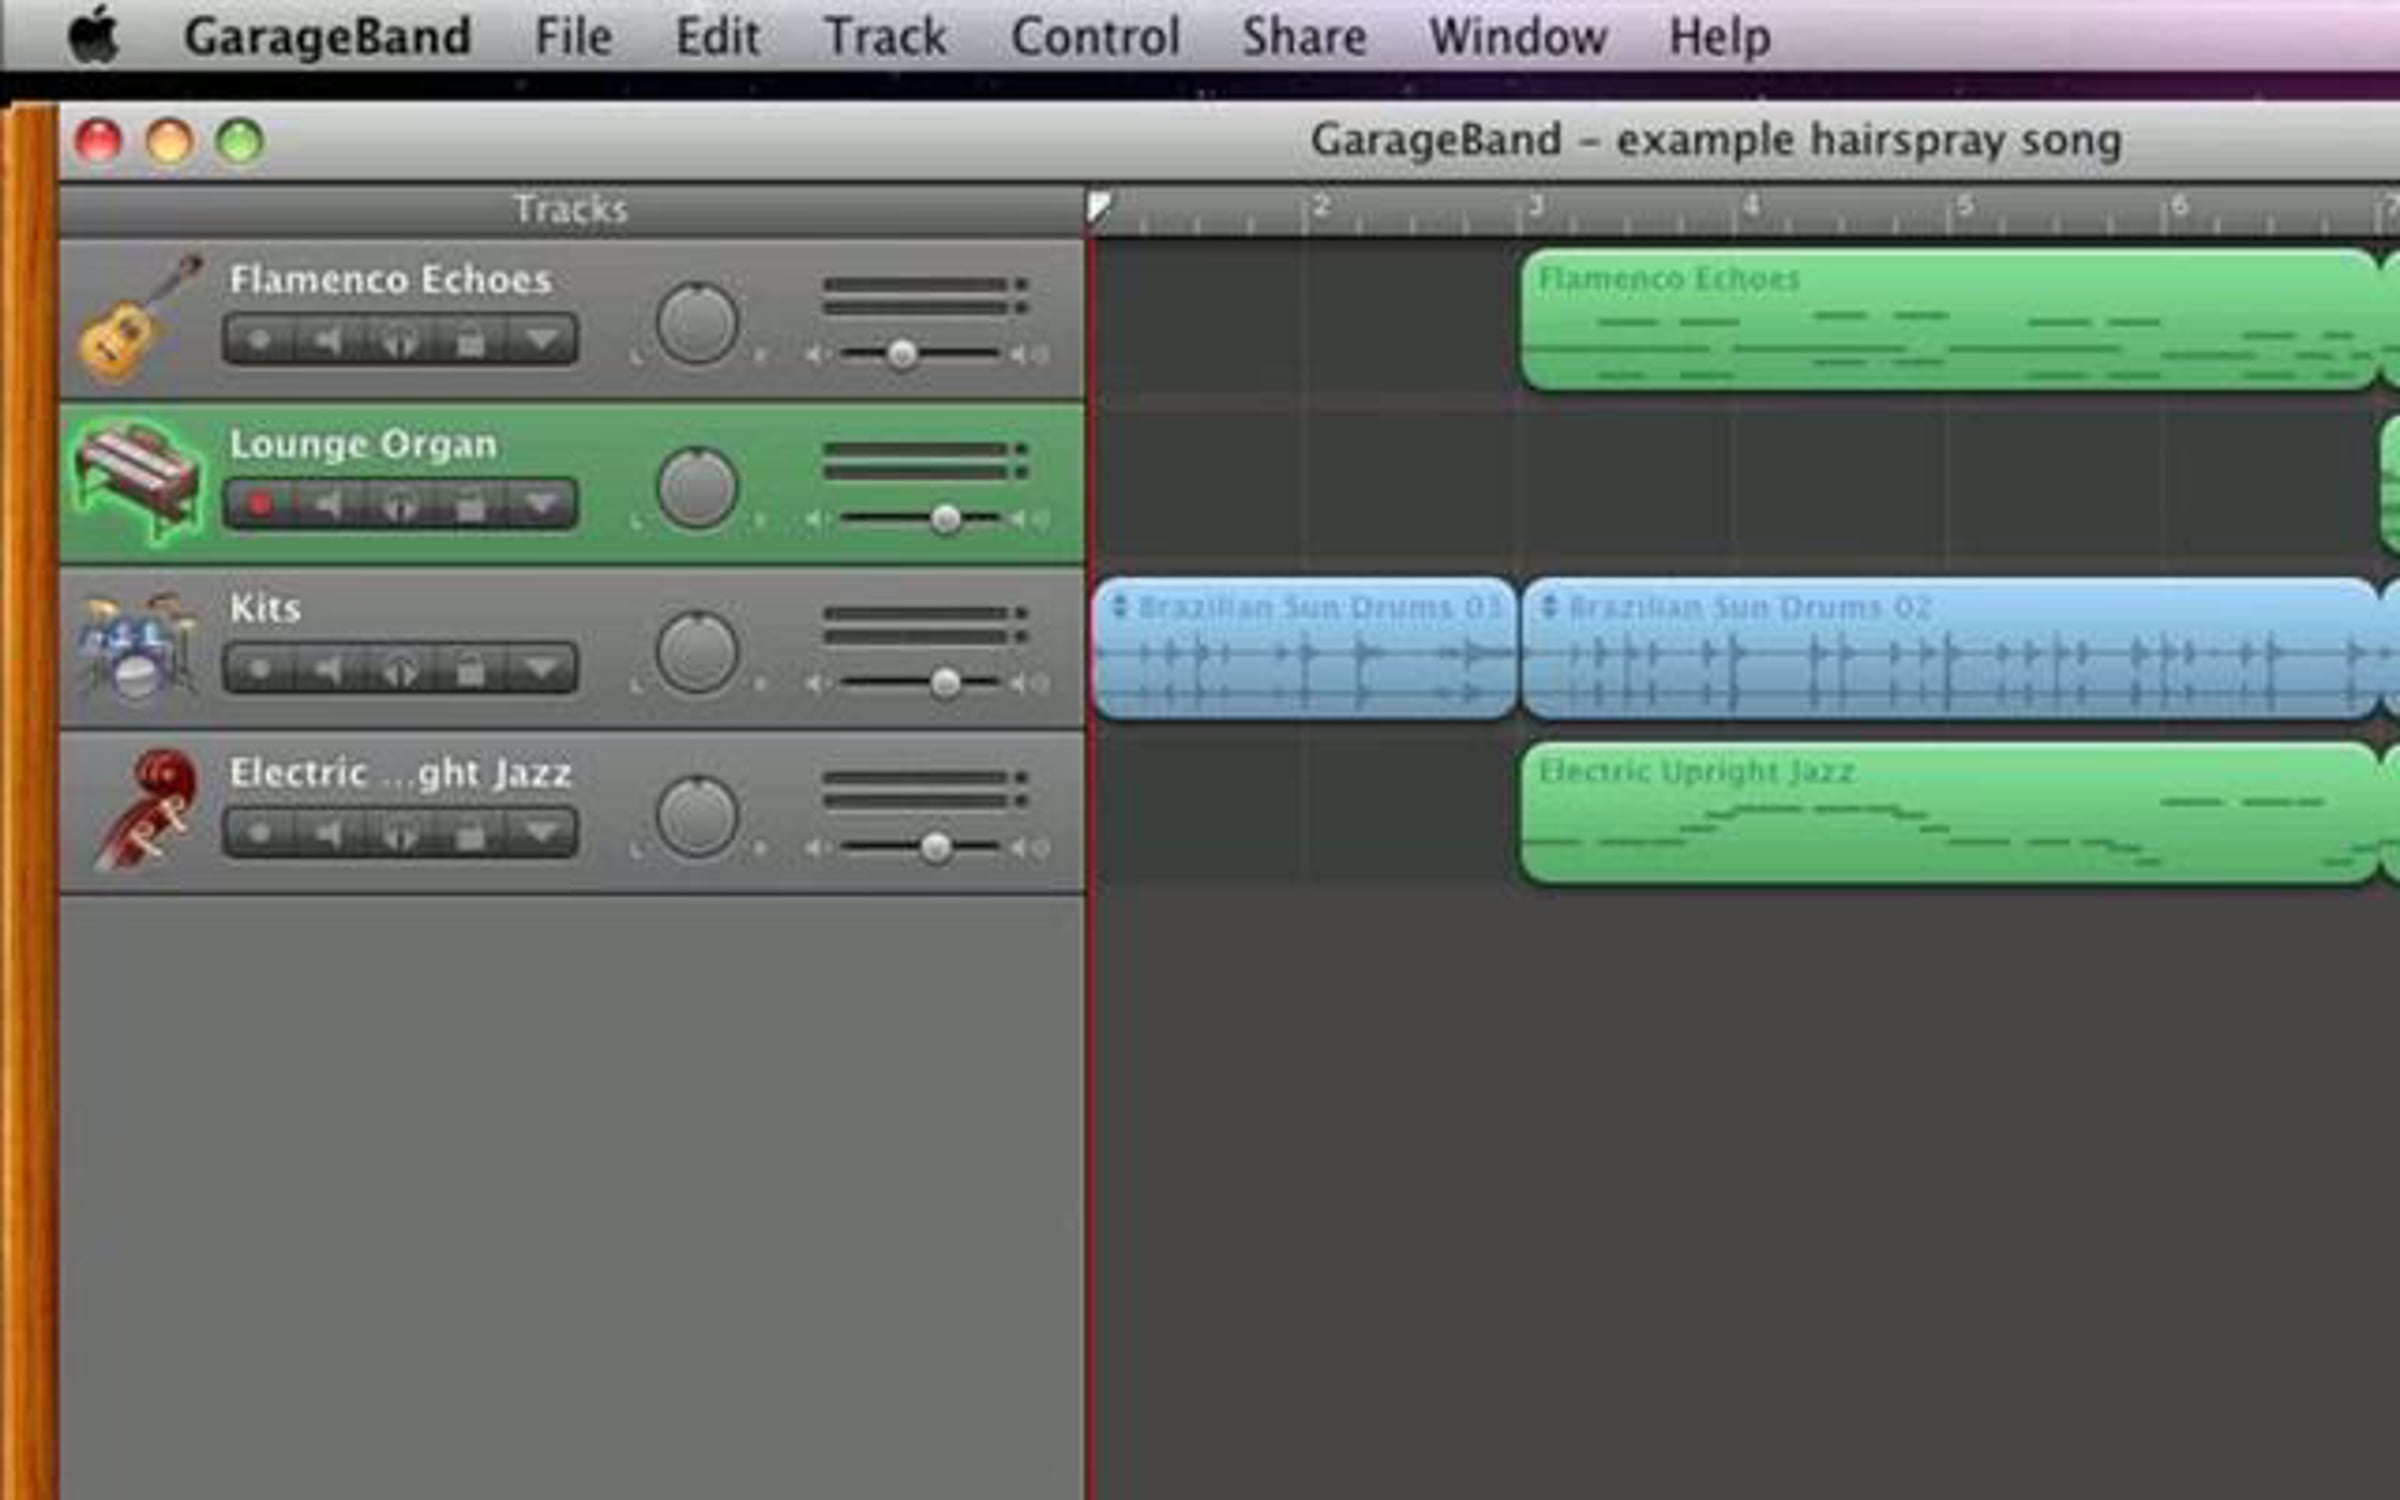Image resolution: width=2400 pixels, height=1500 pixels.
Task: Show automation for Lounge Organ track
Action: click(541, 504)
